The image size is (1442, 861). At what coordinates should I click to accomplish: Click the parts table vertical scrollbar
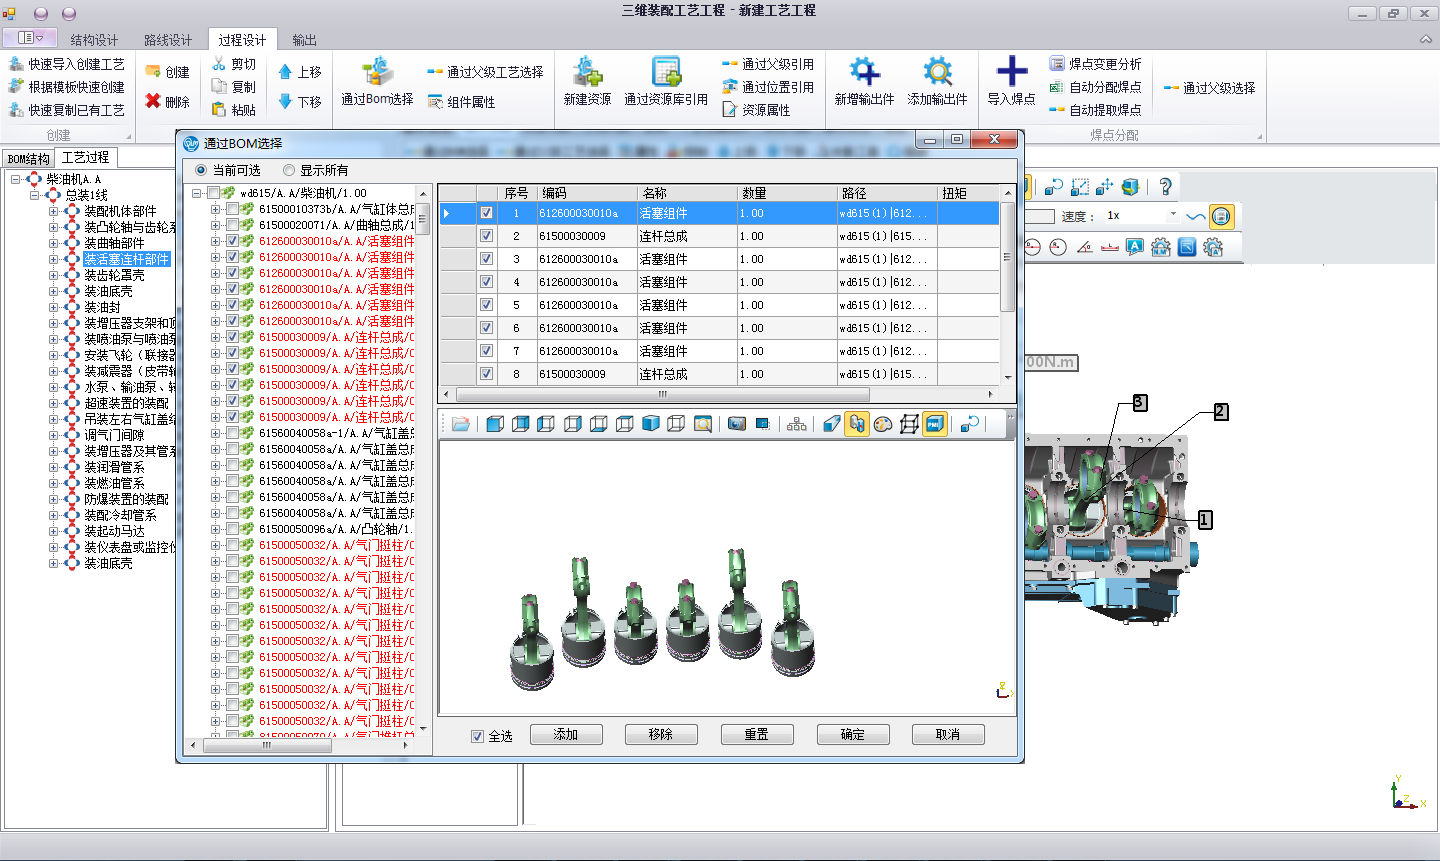(x=1008, y=256)
